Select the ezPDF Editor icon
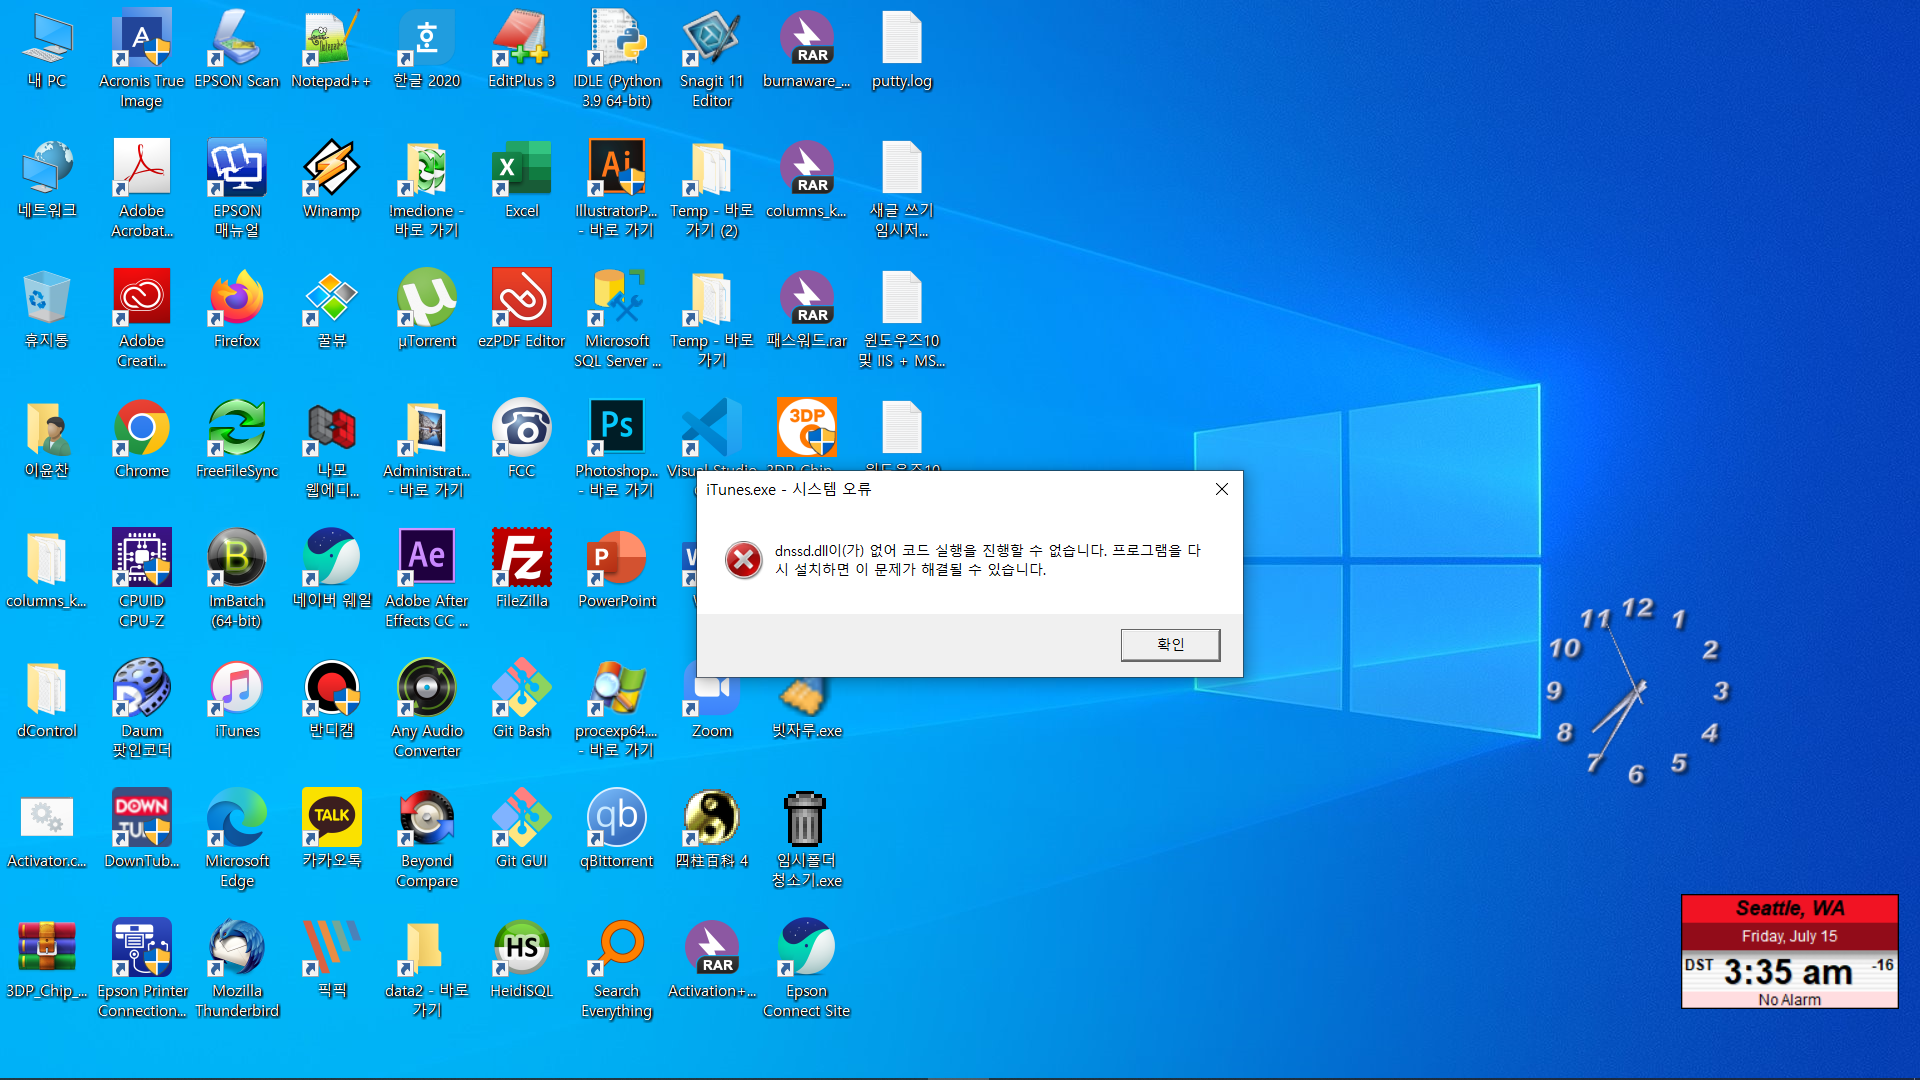This screenshot has width=1920, height=1080. (x=521, y=311)
